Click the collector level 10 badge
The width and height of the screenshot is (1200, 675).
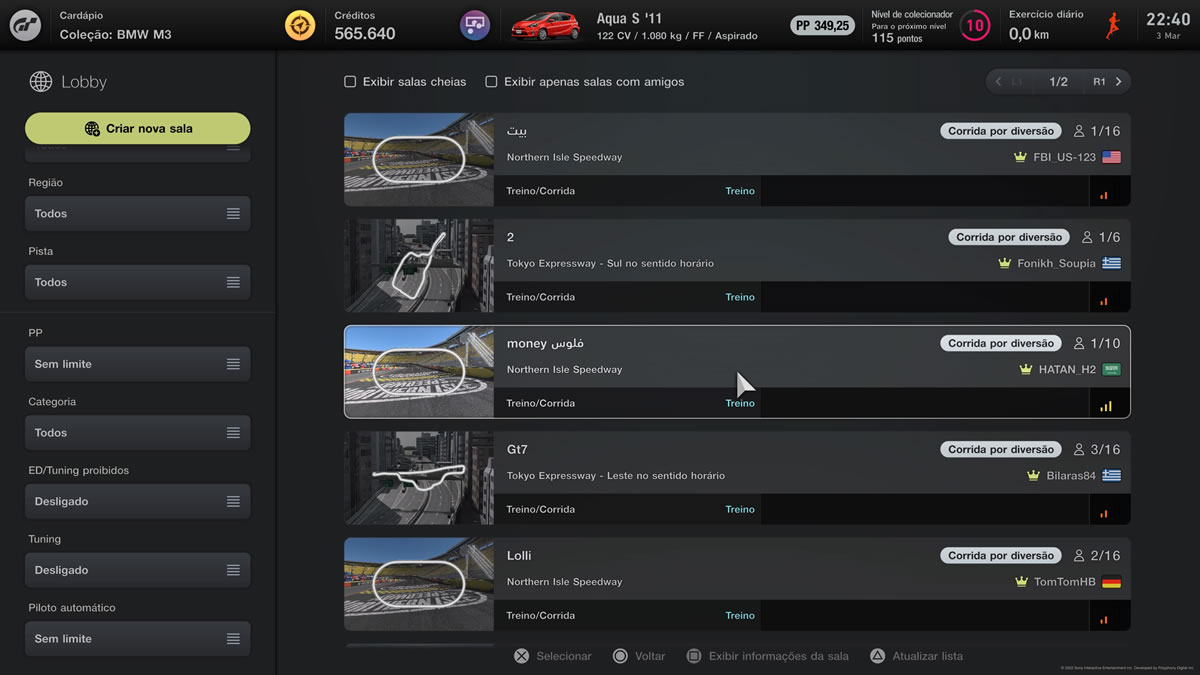coord(974,25)
